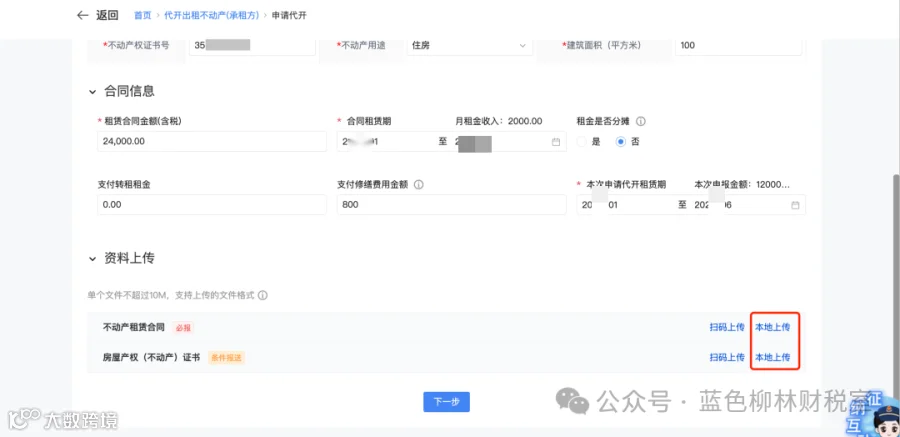Click the 月租金收入：2000.00 text
The width and height of the screenshot is (900, 437).
(499, 121)
